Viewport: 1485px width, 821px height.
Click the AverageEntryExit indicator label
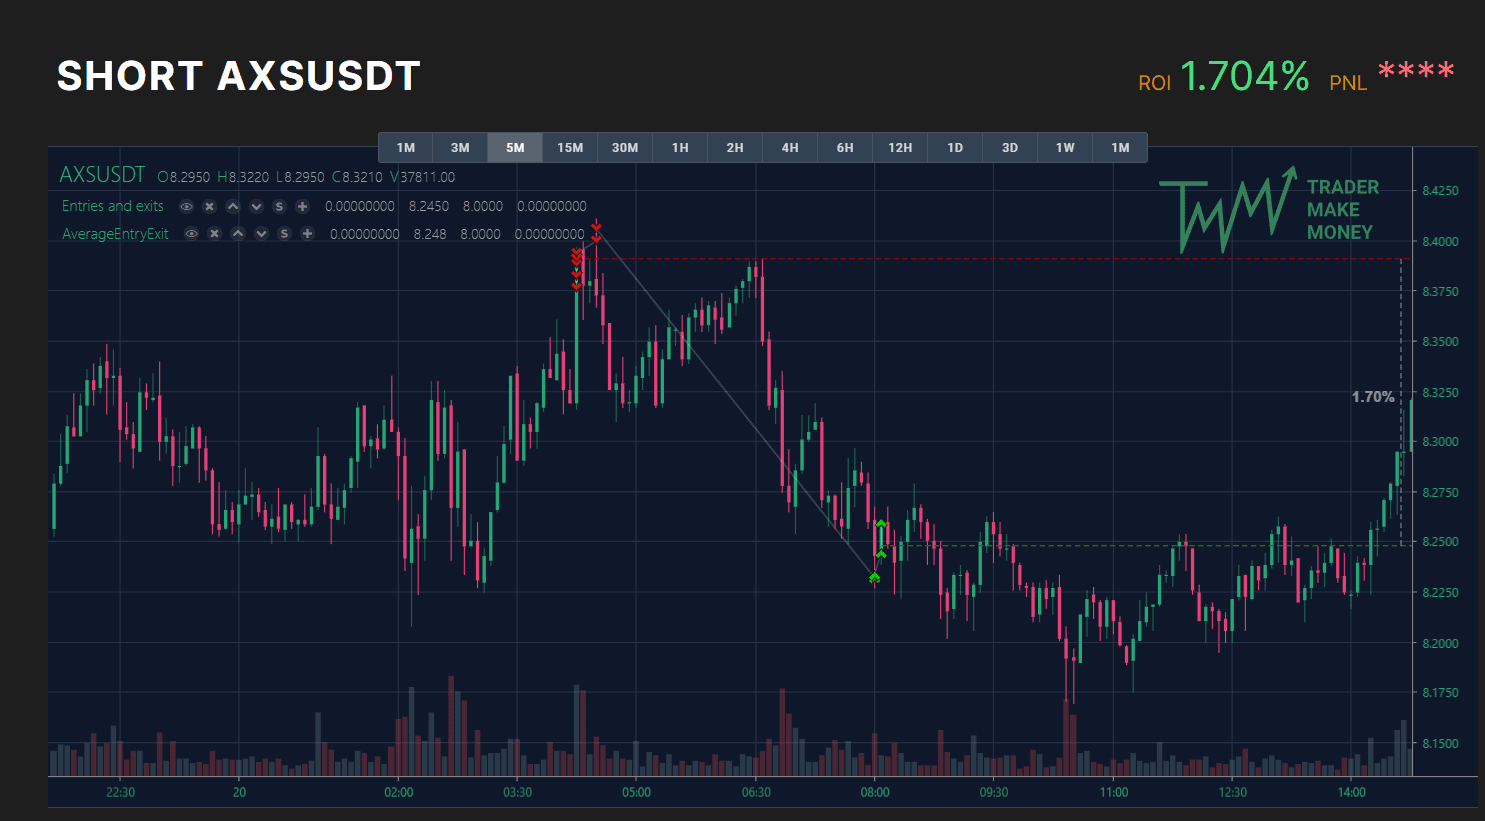click(115, 234)
